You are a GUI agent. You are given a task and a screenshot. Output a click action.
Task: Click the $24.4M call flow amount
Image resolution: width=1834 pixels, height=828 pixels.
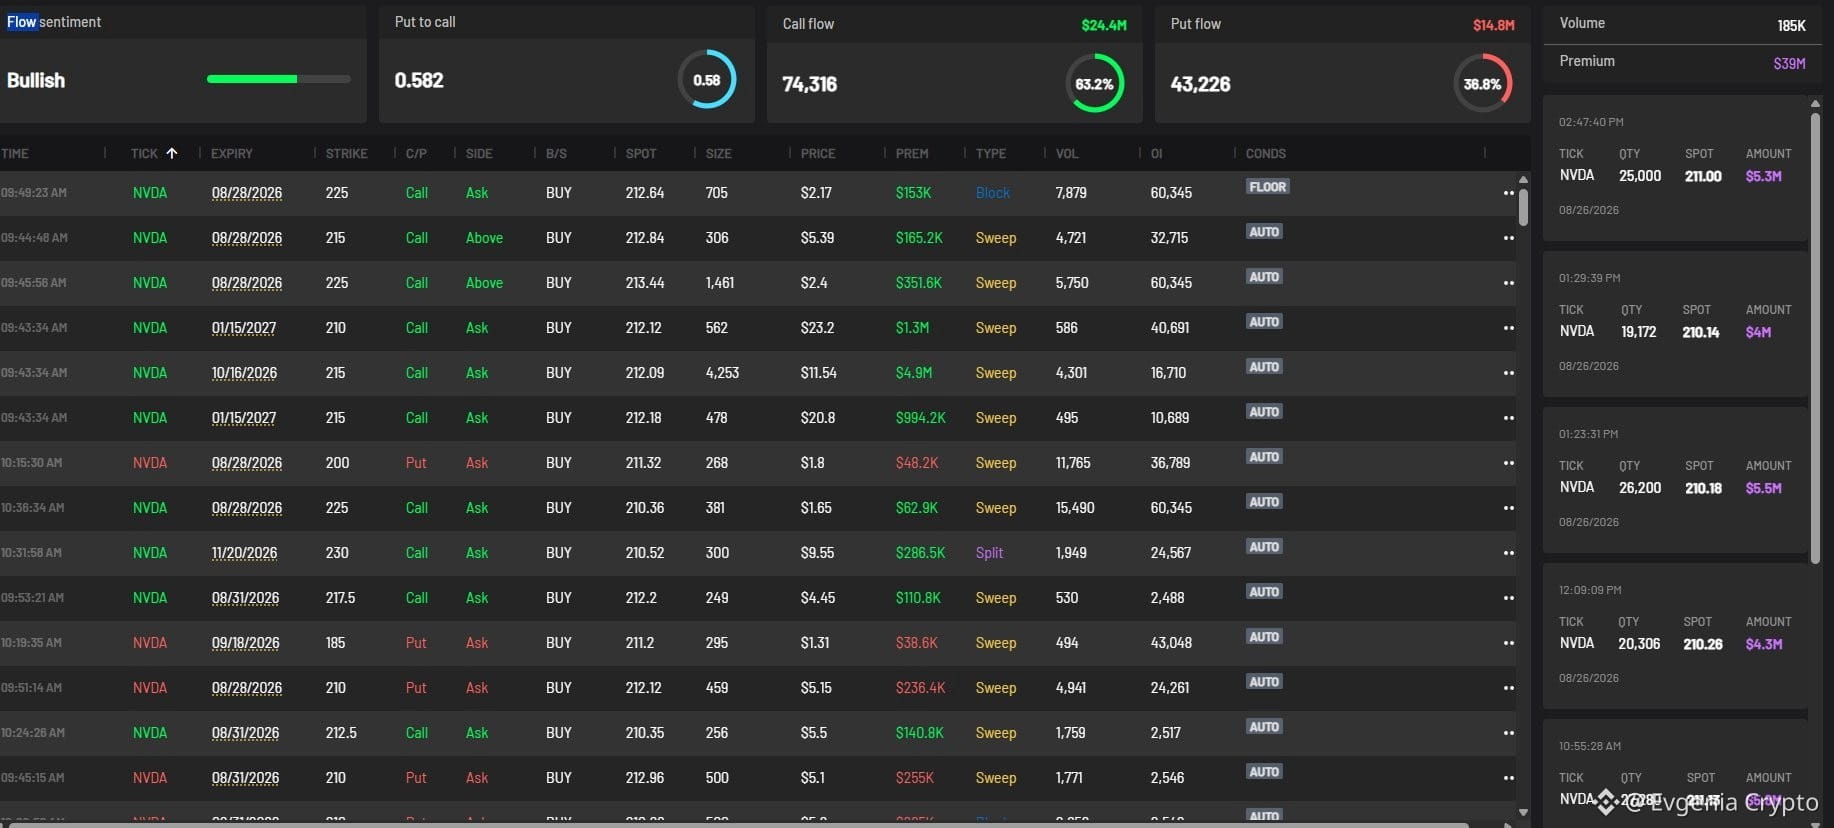pyautogui.click(x=1103, y=25)
